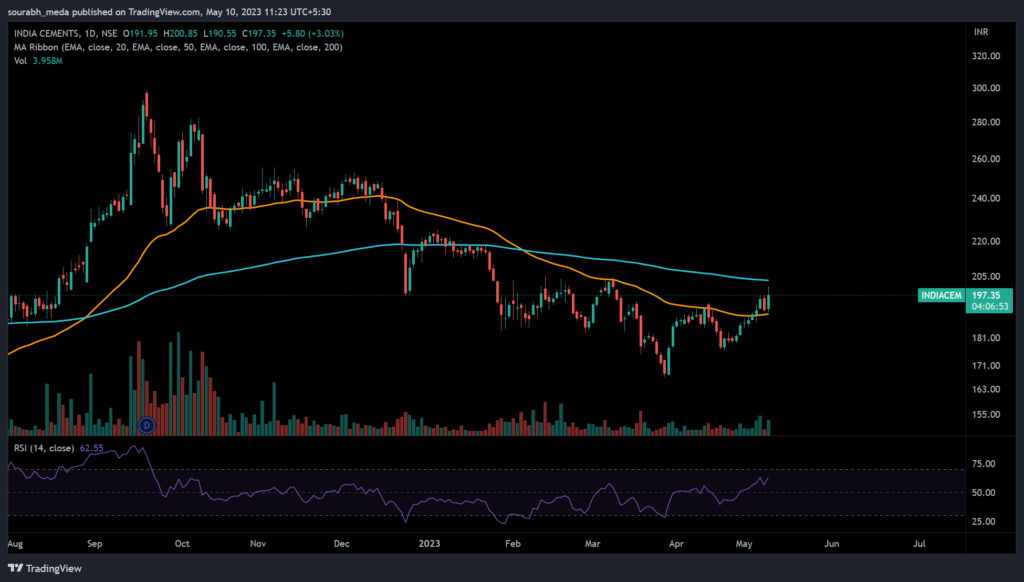Click the 181.00 price axis label

tap(985, 338)
